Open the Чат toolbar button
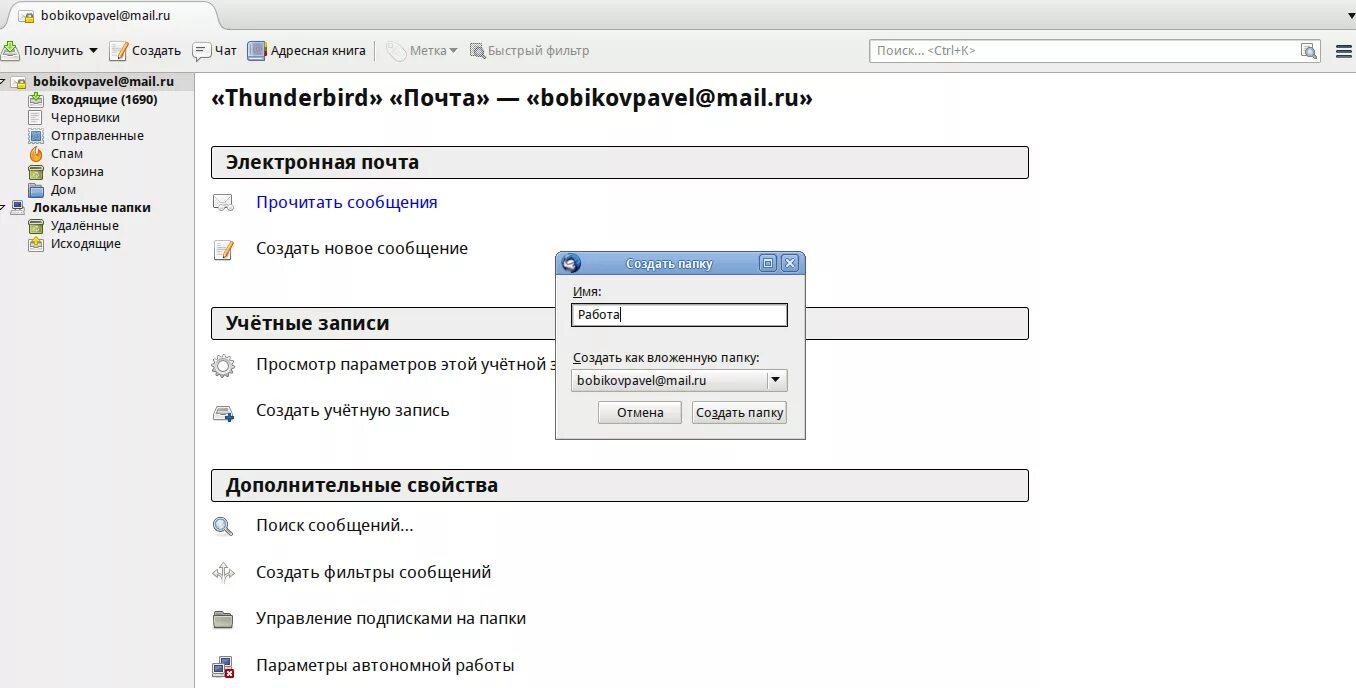Viewport: 1356px width, 688px height. pyautogui.click(x=215, y=50)
